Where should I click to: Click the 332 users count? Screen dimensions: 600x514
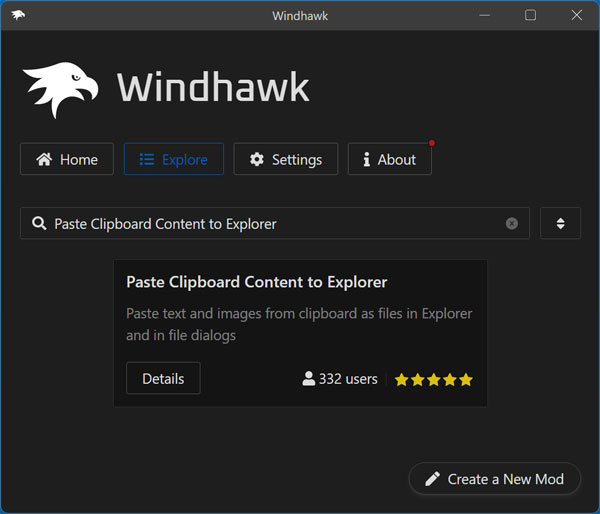pos(340,379)
